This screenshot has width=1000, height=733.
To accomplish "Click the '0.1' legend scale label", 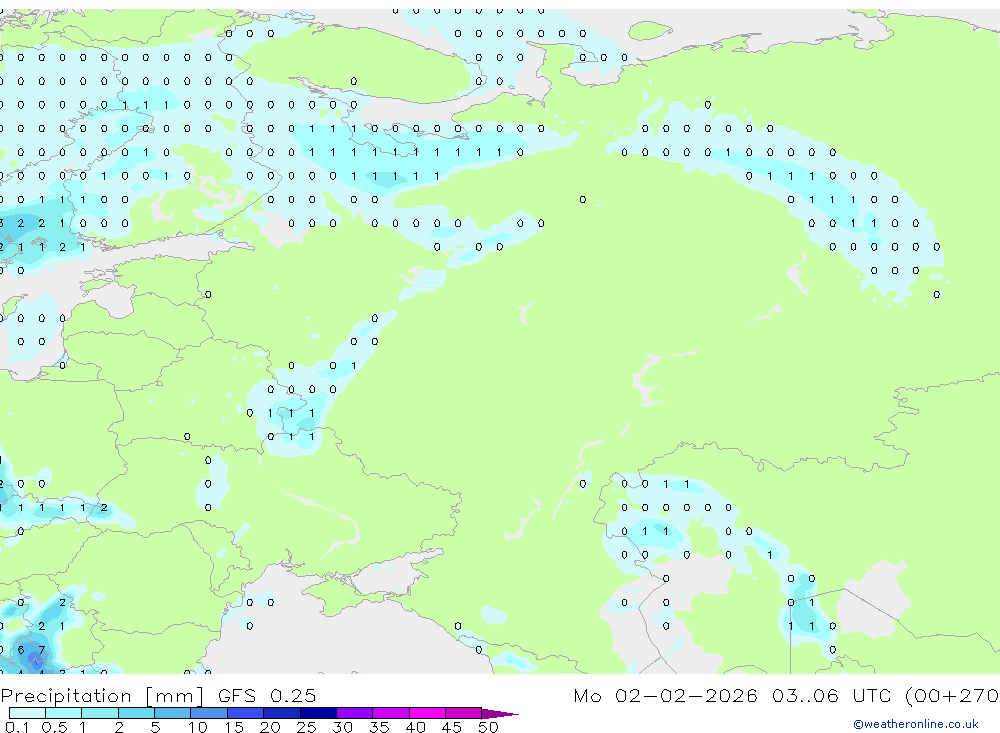I will click(17, 727).
